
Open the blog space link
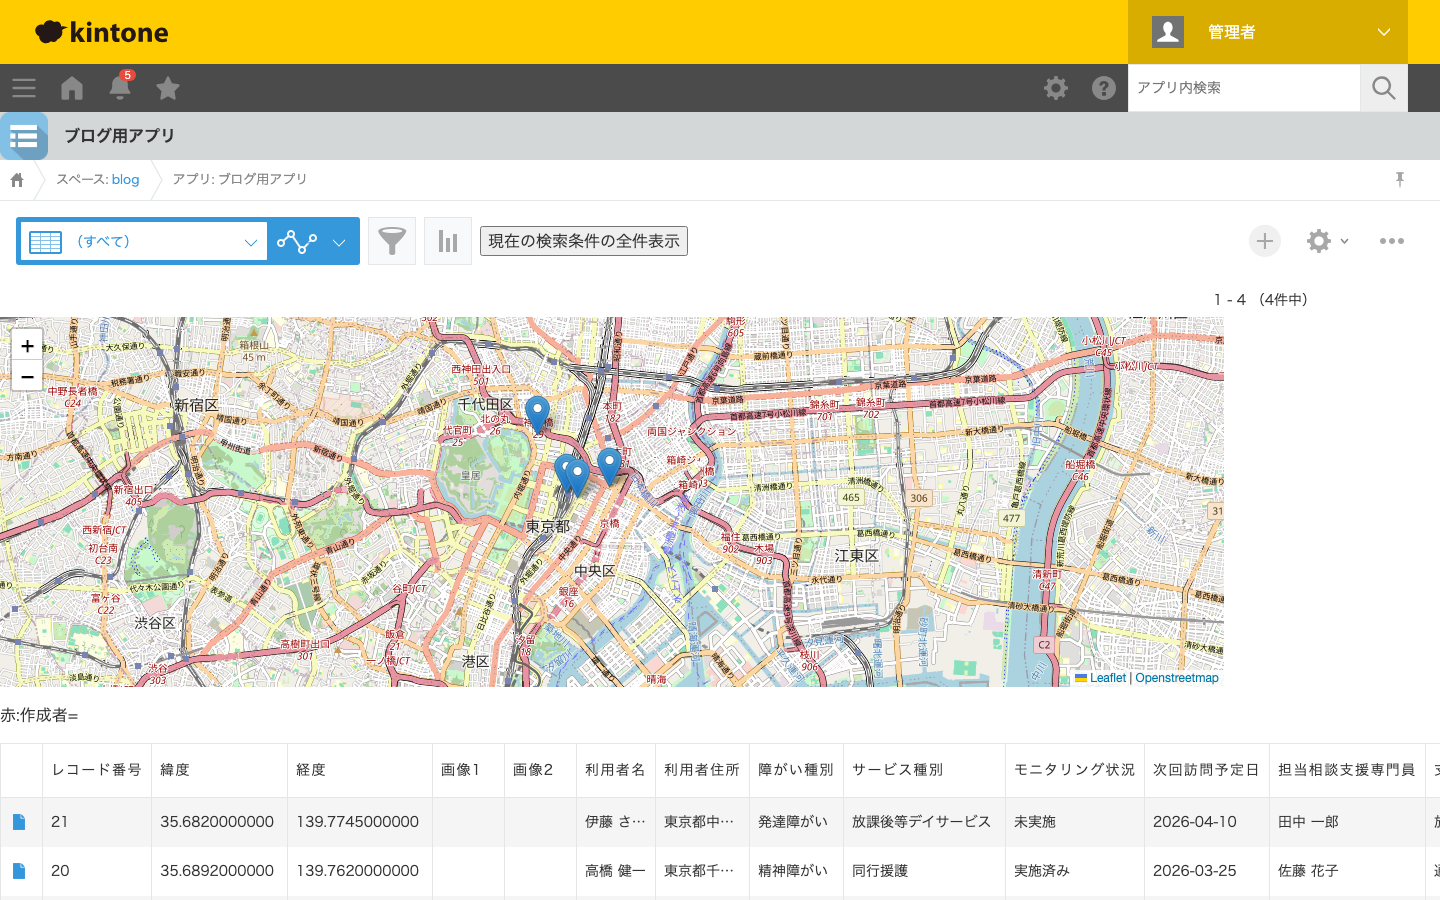(x=125, y=180)
